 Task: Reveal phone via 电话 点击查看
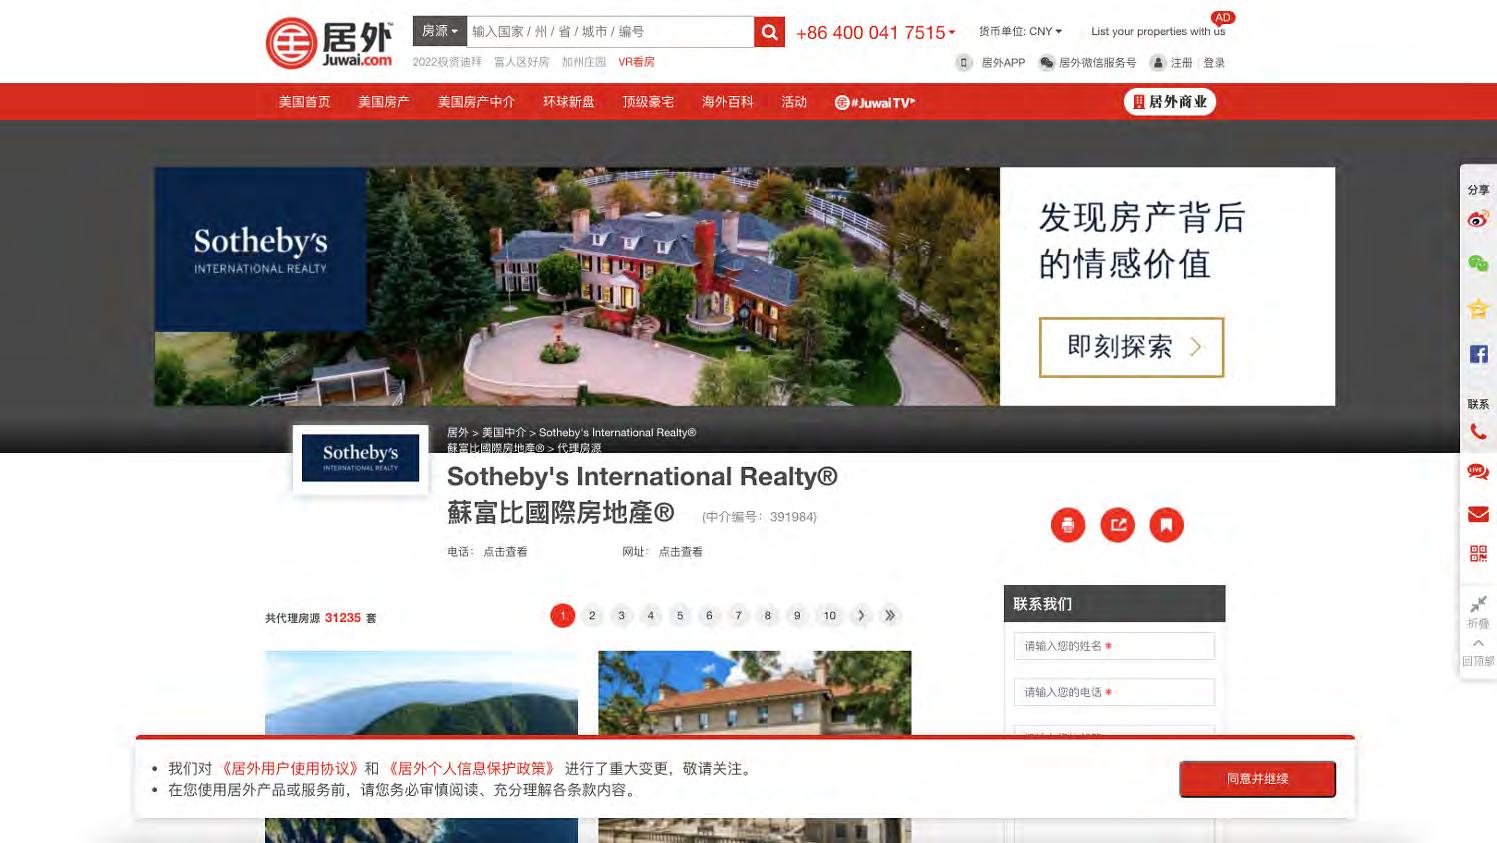[x=505, y=552]
